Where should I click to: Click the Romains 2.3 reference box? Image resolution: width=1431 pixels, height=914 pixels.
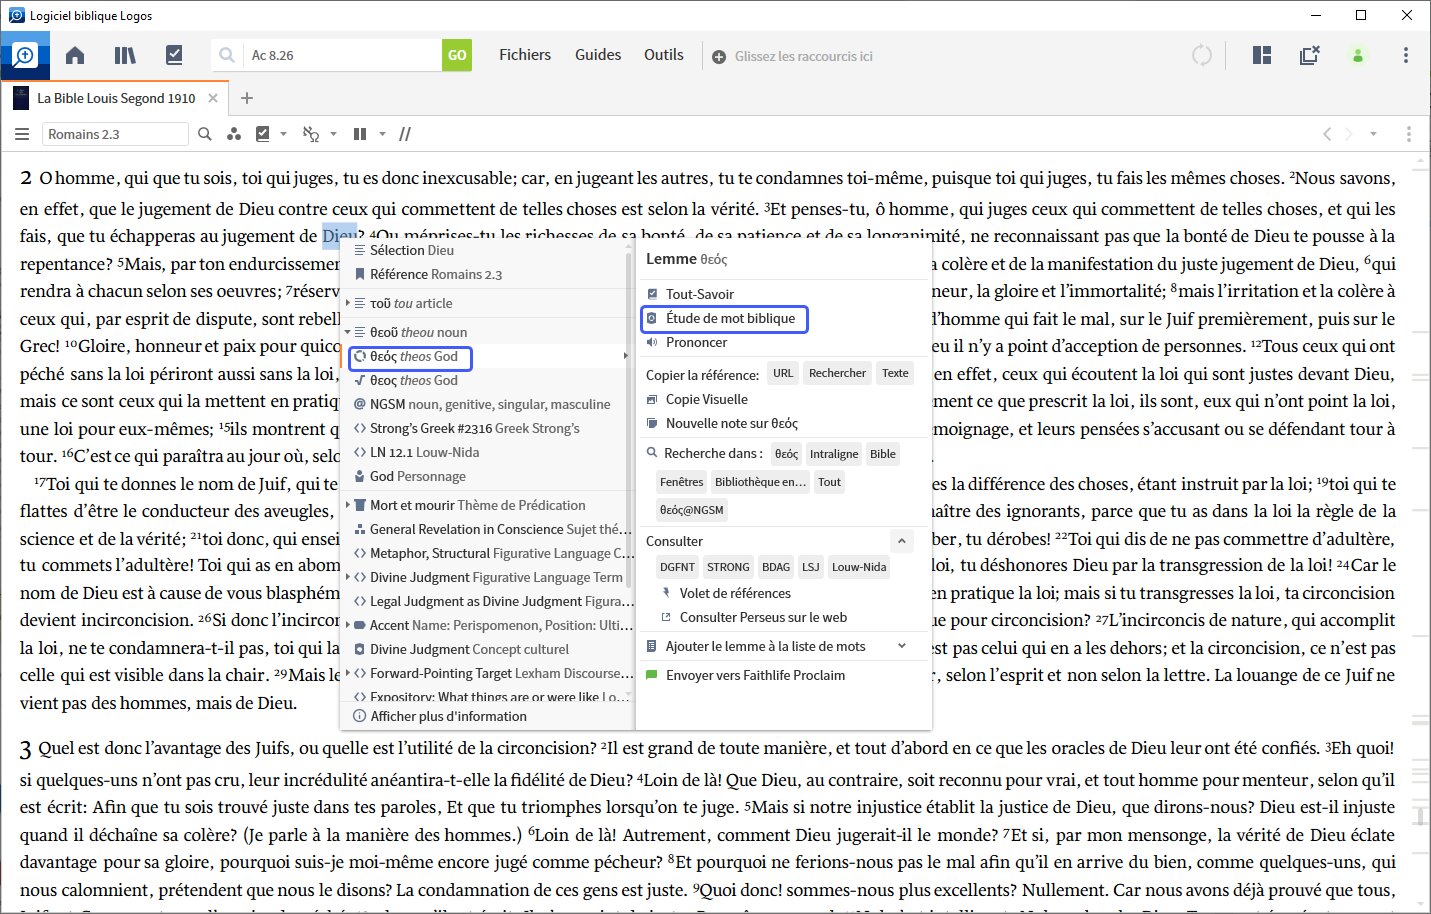pyautogui.click(x=115, y=134)
